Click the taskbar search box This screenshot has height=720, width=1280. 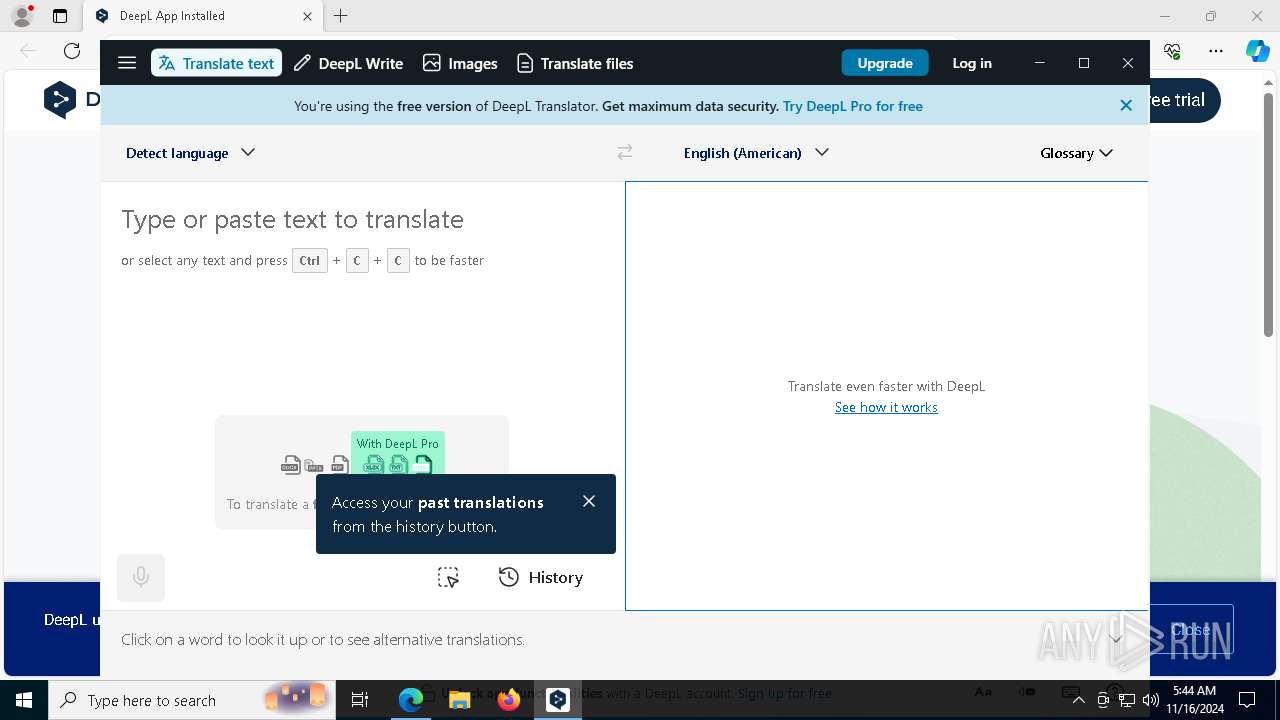coord(190,700)
